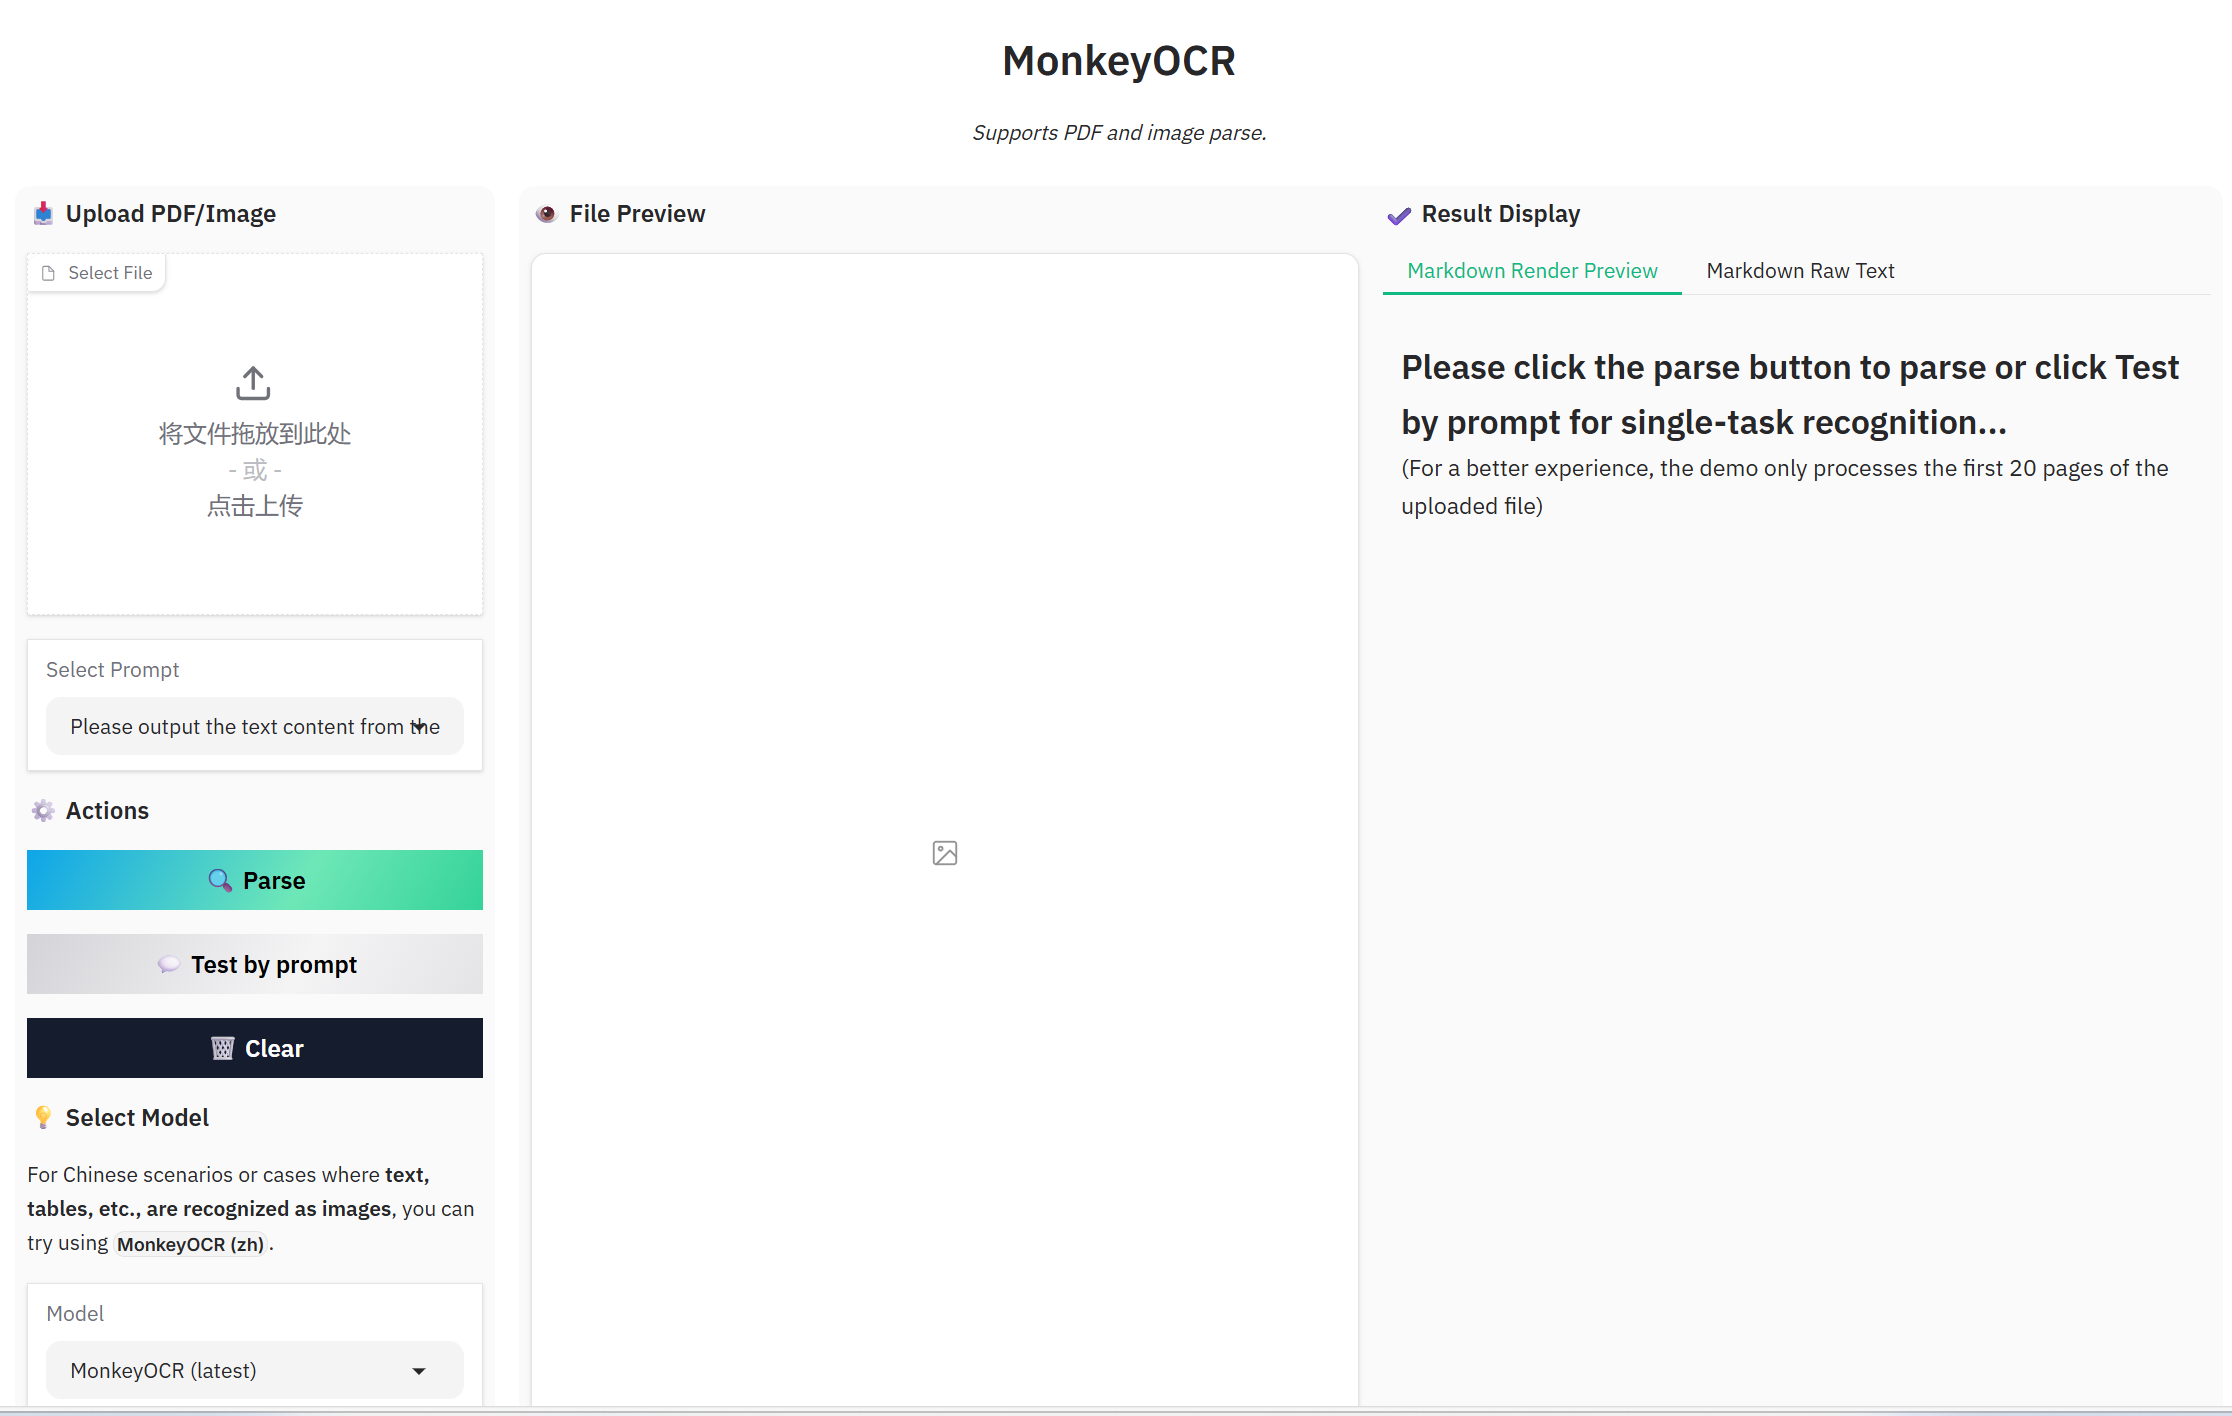Click the lightbulb icon next to Select Model
This screenshot has width=2232, height=1416.
point(43,1117)
